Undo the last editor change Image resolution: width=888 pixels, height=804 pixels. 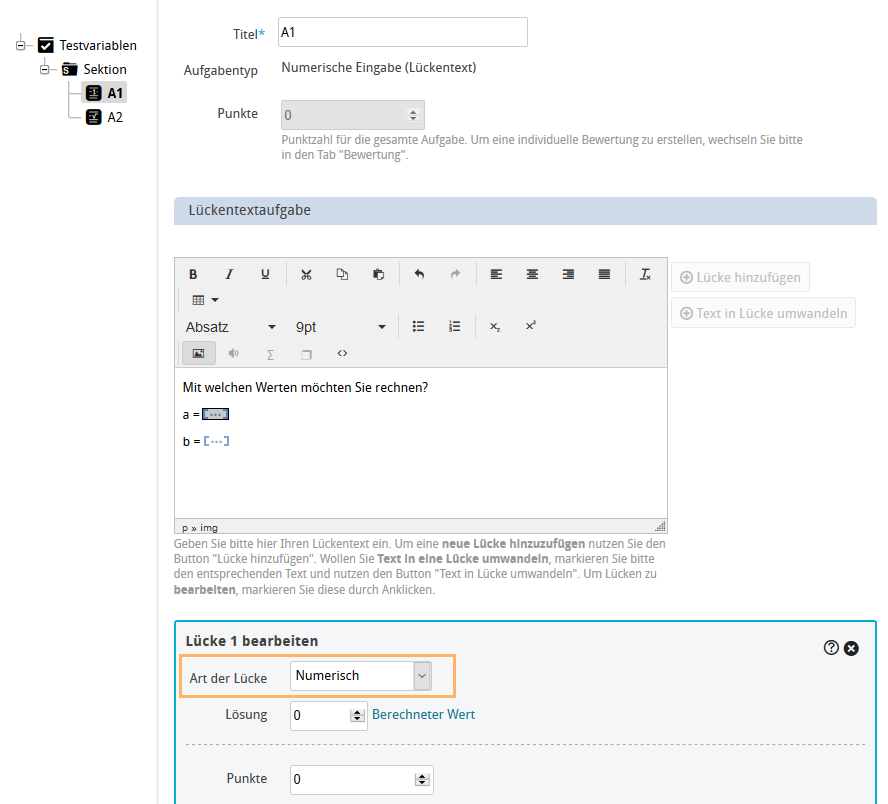(x=419, y=274)
